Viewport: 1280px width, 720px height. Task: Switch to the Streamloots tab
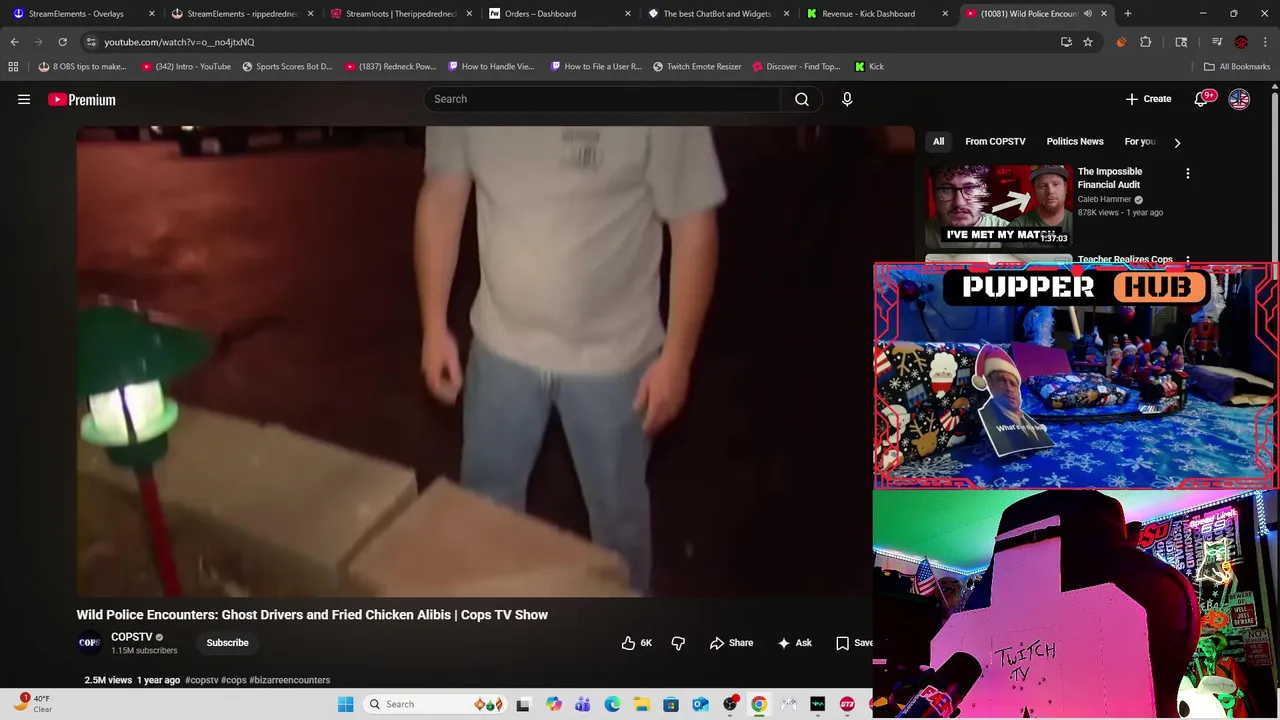tap(400, 14)
